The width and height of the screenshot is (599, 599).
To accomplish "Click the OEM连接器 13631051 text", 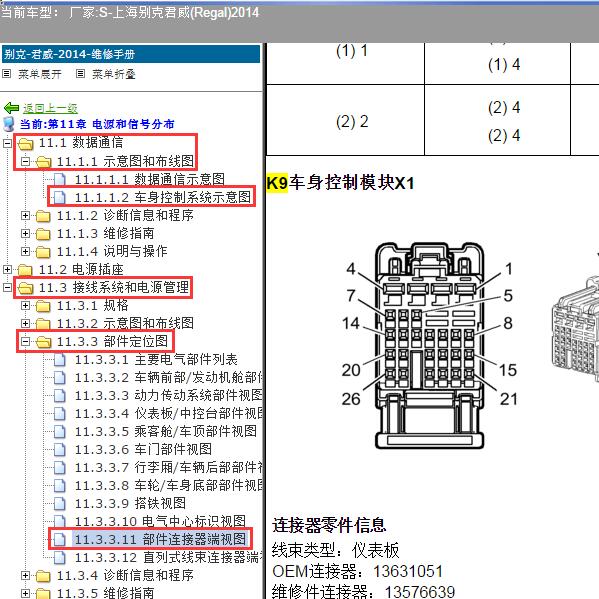I will (x=357, y=572).
